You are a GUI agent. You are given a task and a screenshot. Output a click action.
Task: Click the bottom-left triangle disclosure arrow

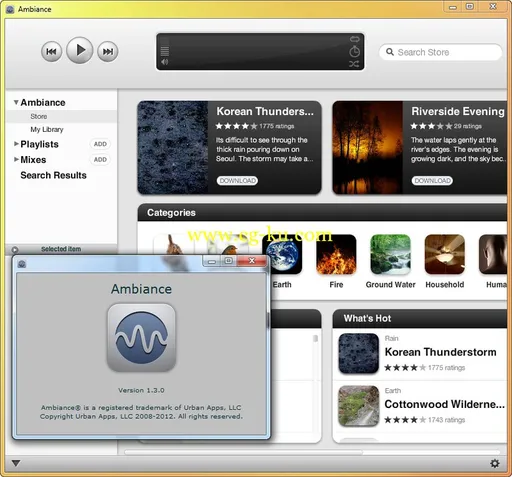coord(16,463)
